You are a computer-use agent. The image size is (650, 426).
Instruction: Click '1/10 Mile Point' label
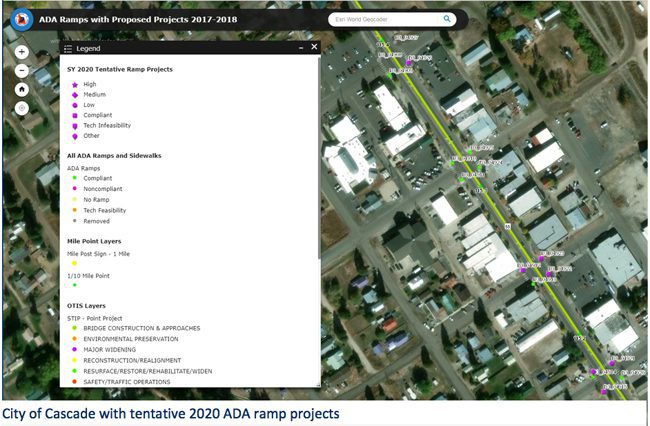pyautogui.click(x=88, y=276)
